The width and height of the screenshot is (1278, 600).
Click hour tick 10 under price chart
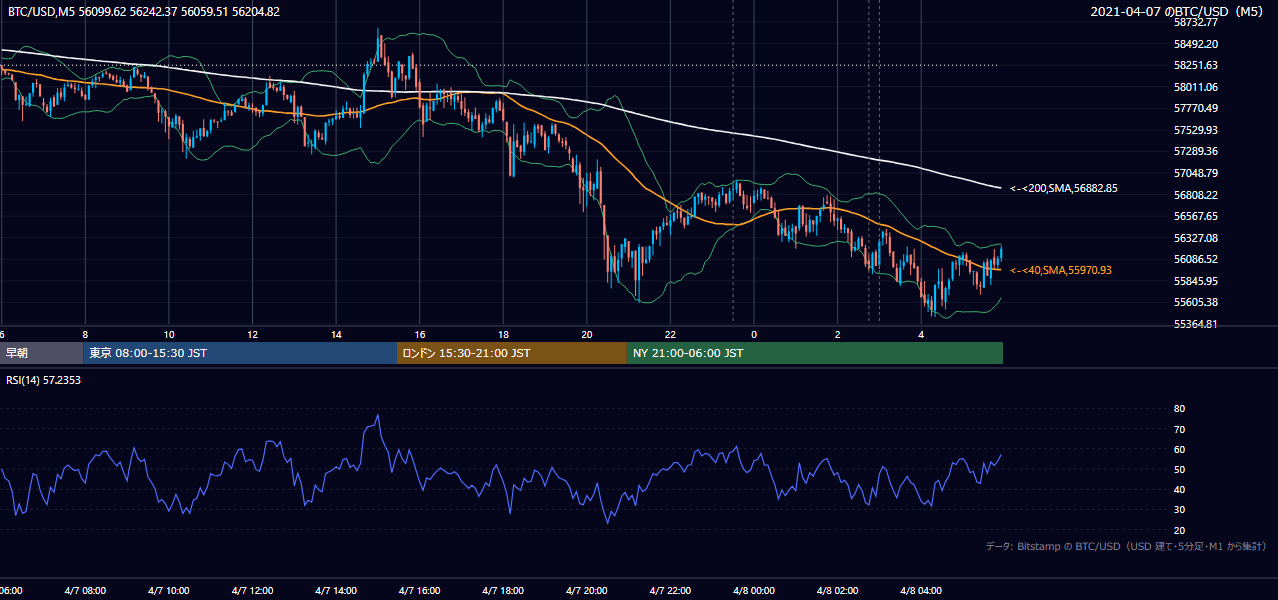[x=169, y=334]
